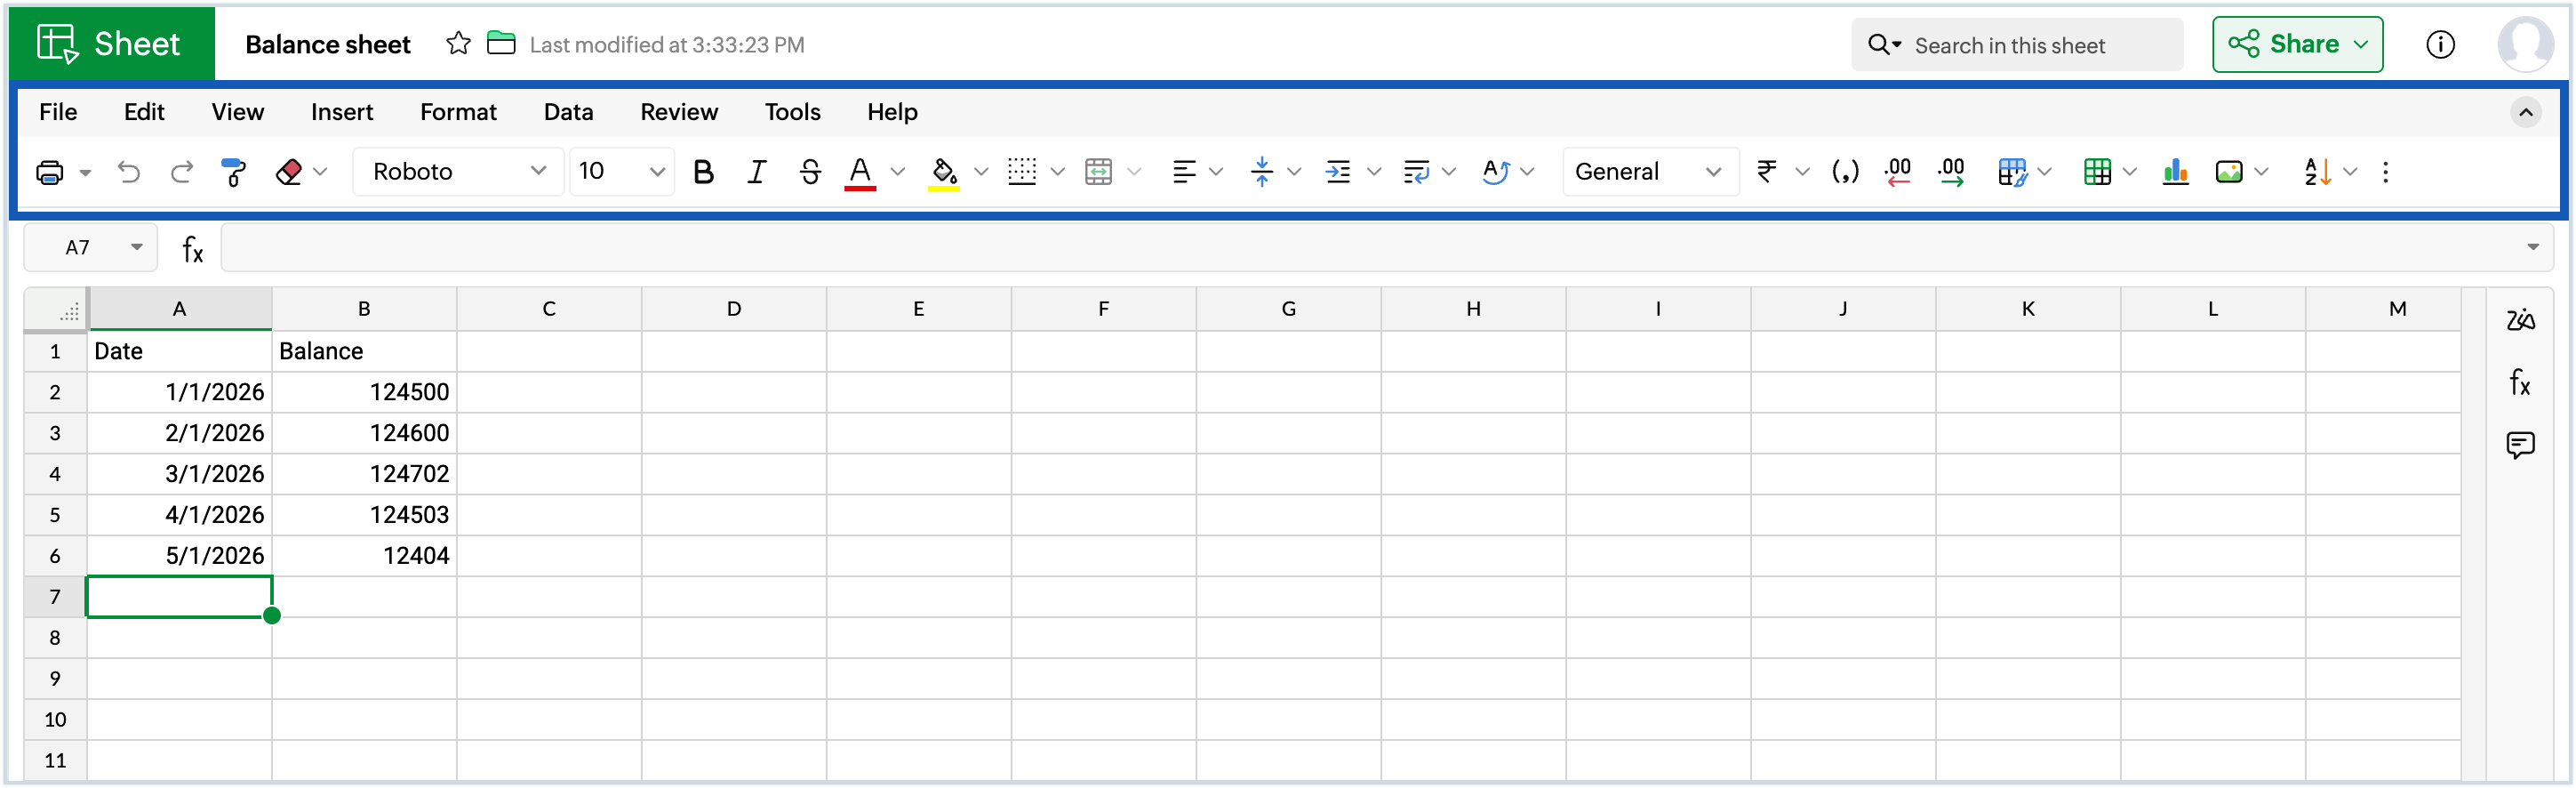Click the horizontal align icon
The image size is (2576, 788).
pyautogui.click(x=1183, y=172)
